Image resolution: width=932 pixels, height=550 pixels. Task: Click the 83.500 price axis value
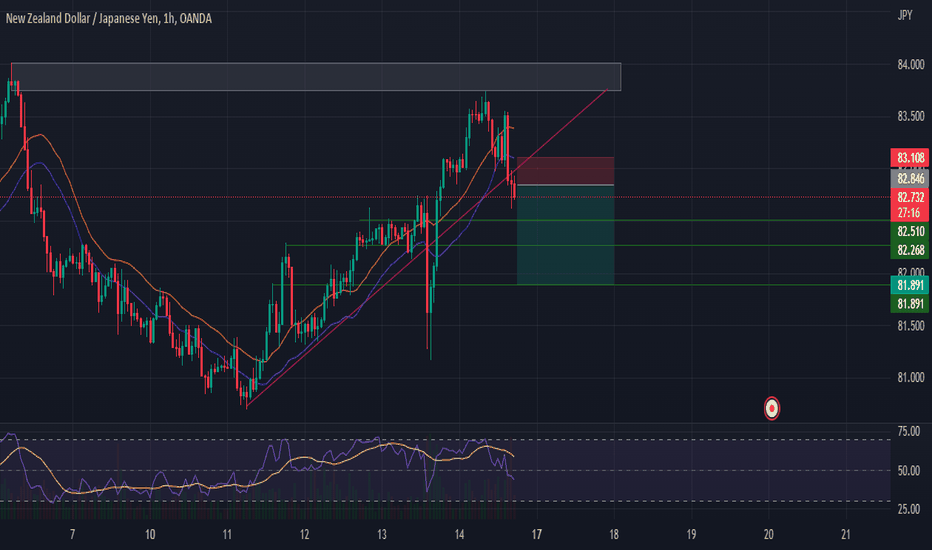[911, 116]
